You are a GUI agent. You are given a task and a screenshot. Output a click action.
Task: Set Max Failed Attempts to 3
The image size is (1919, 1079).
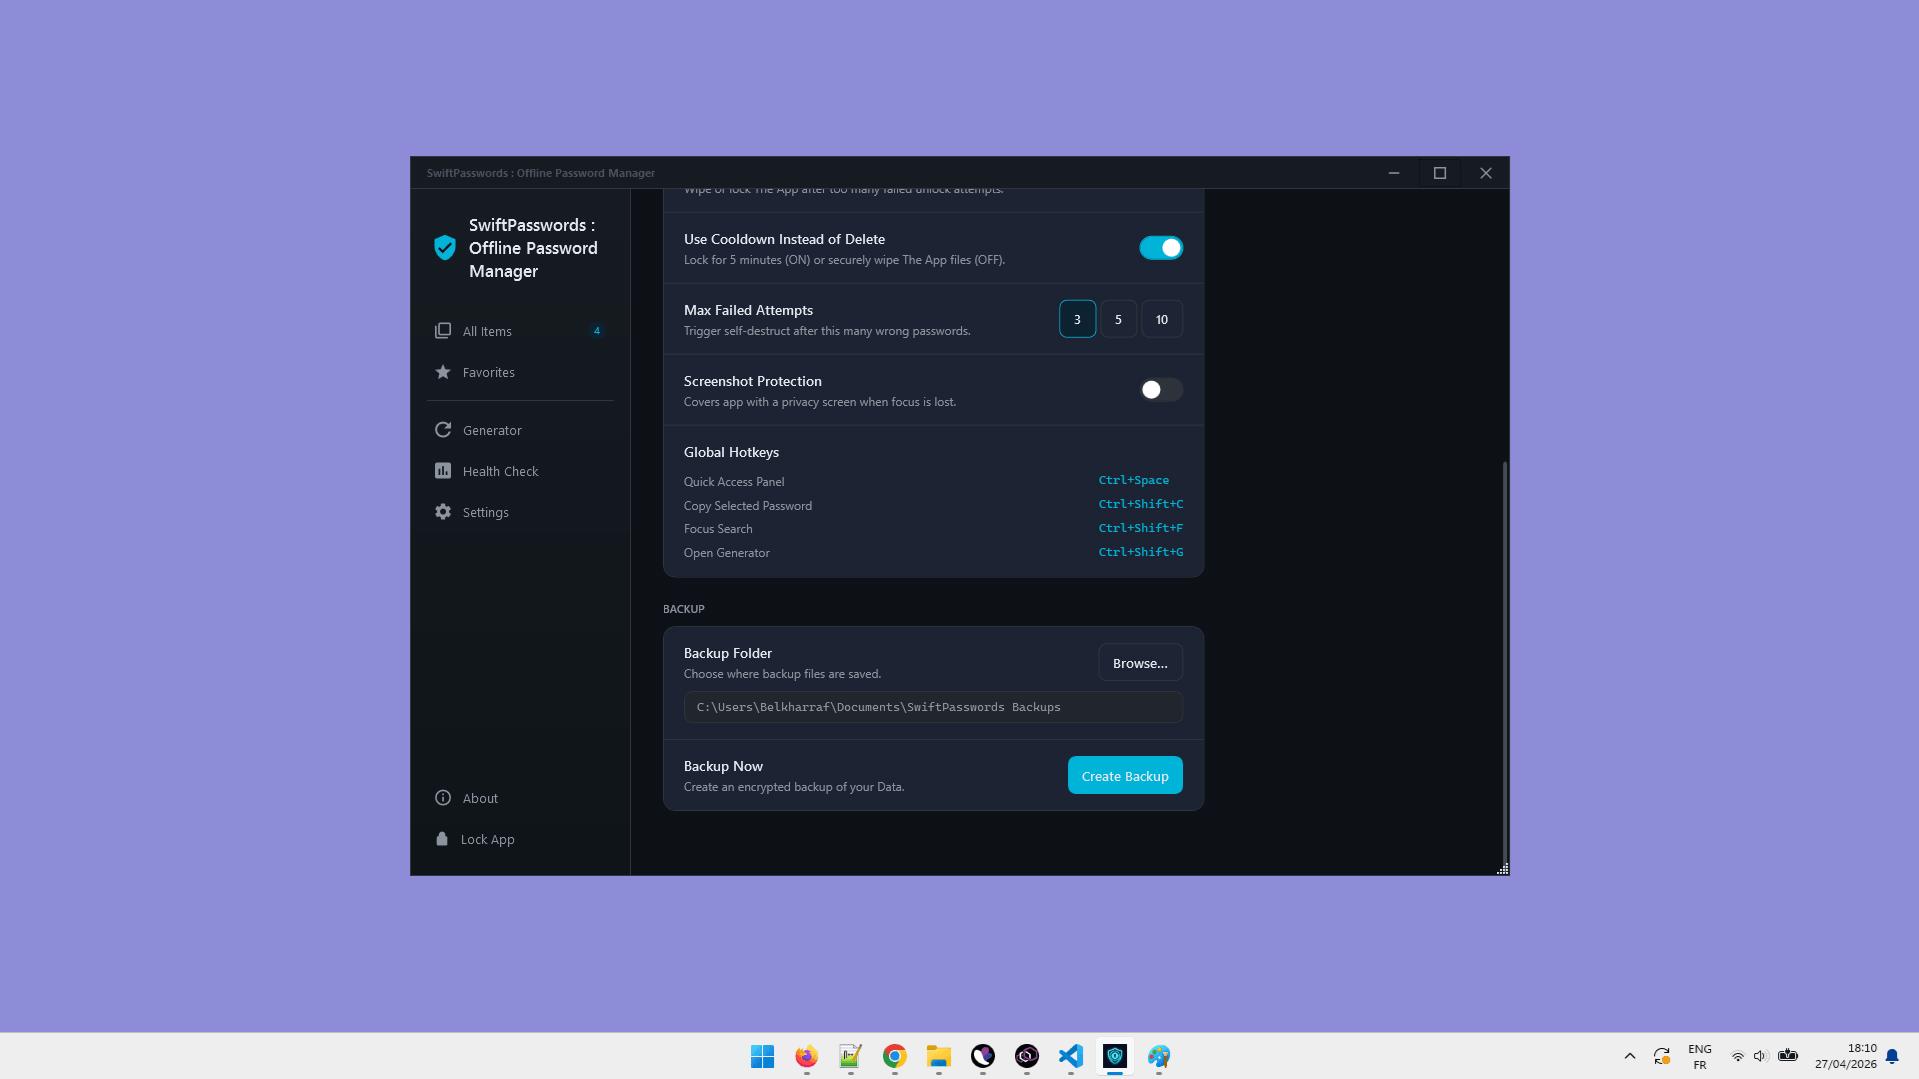(1077, 319)
